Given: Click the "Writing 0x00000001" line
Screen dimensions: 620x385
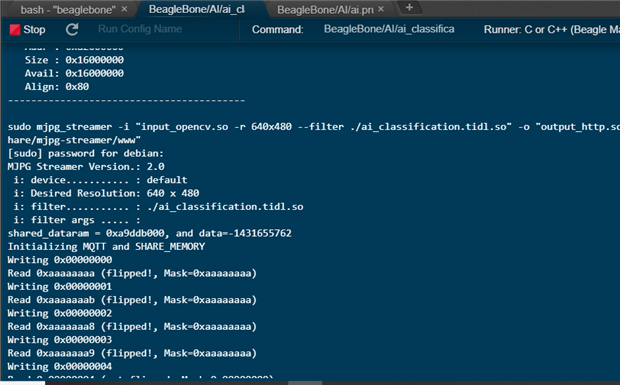Looking at the screenshot, I should point(60,287).
